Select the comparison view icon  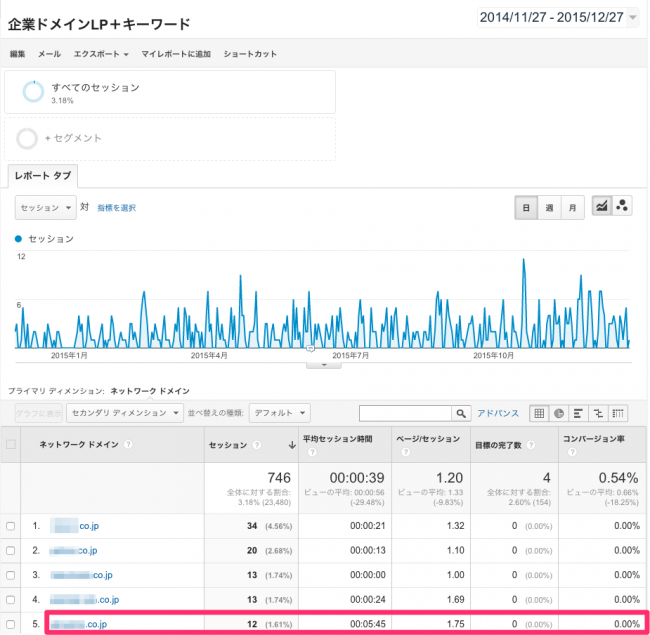(x=599, y=413)
